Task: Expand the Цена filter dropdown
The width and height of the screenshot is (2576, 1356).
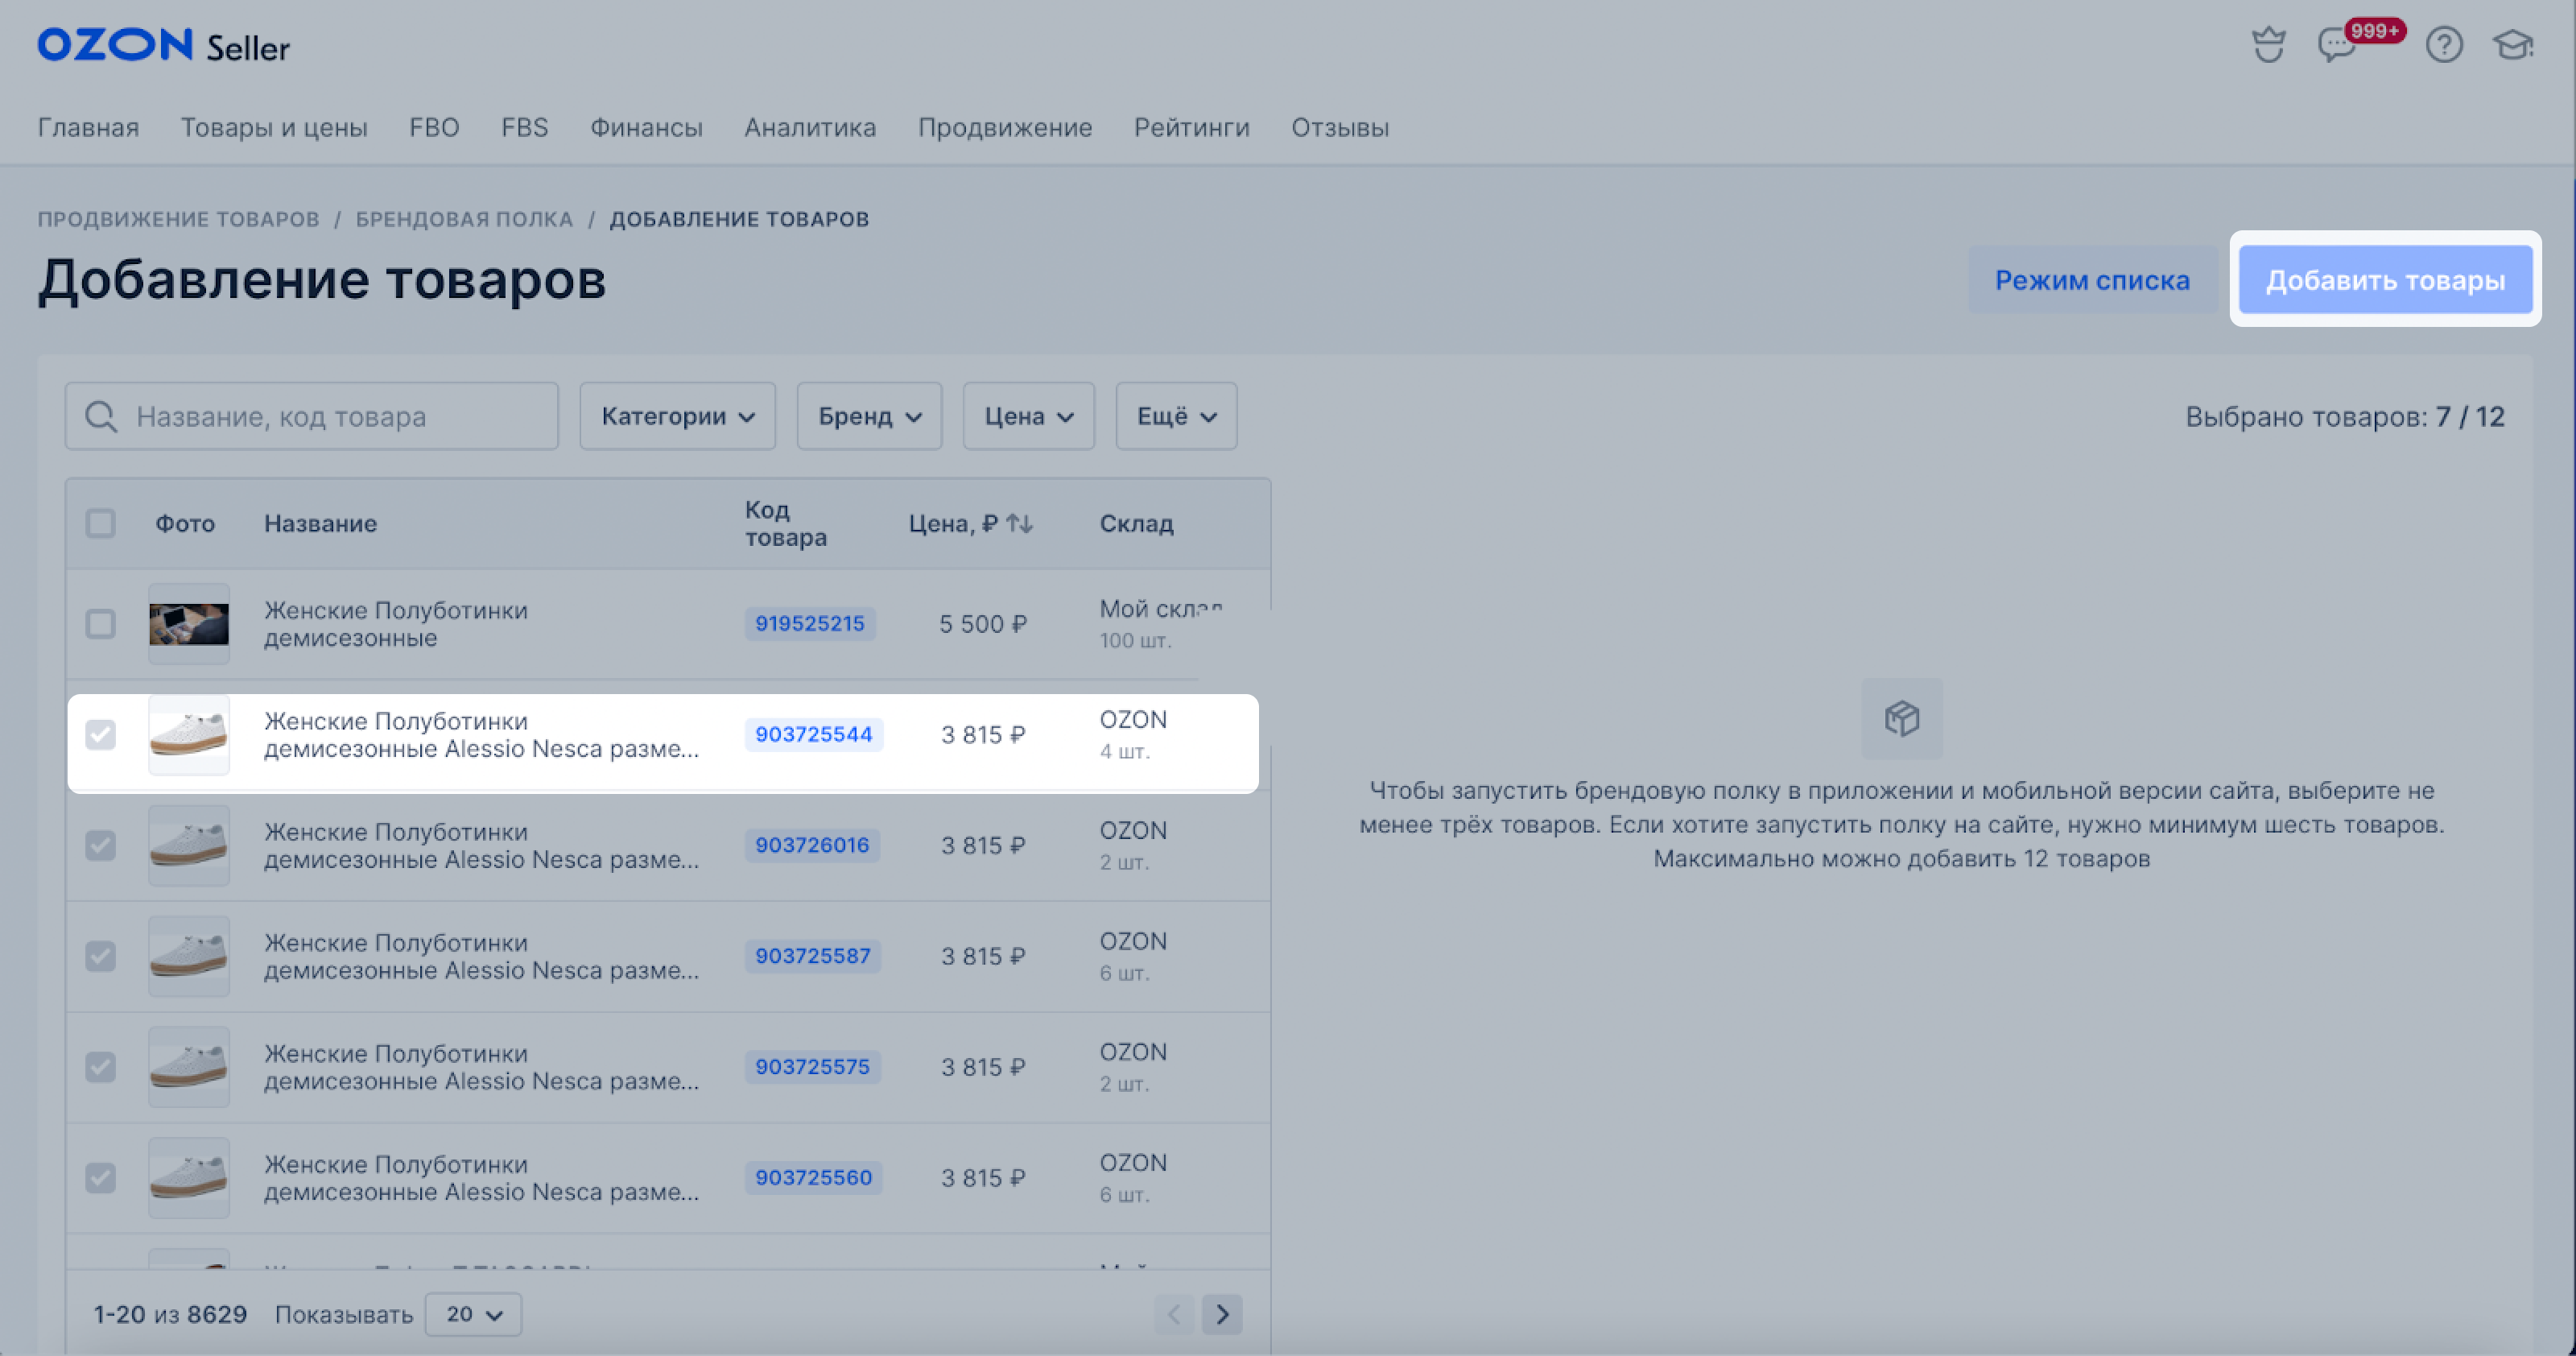Action: click(1028, 416)
